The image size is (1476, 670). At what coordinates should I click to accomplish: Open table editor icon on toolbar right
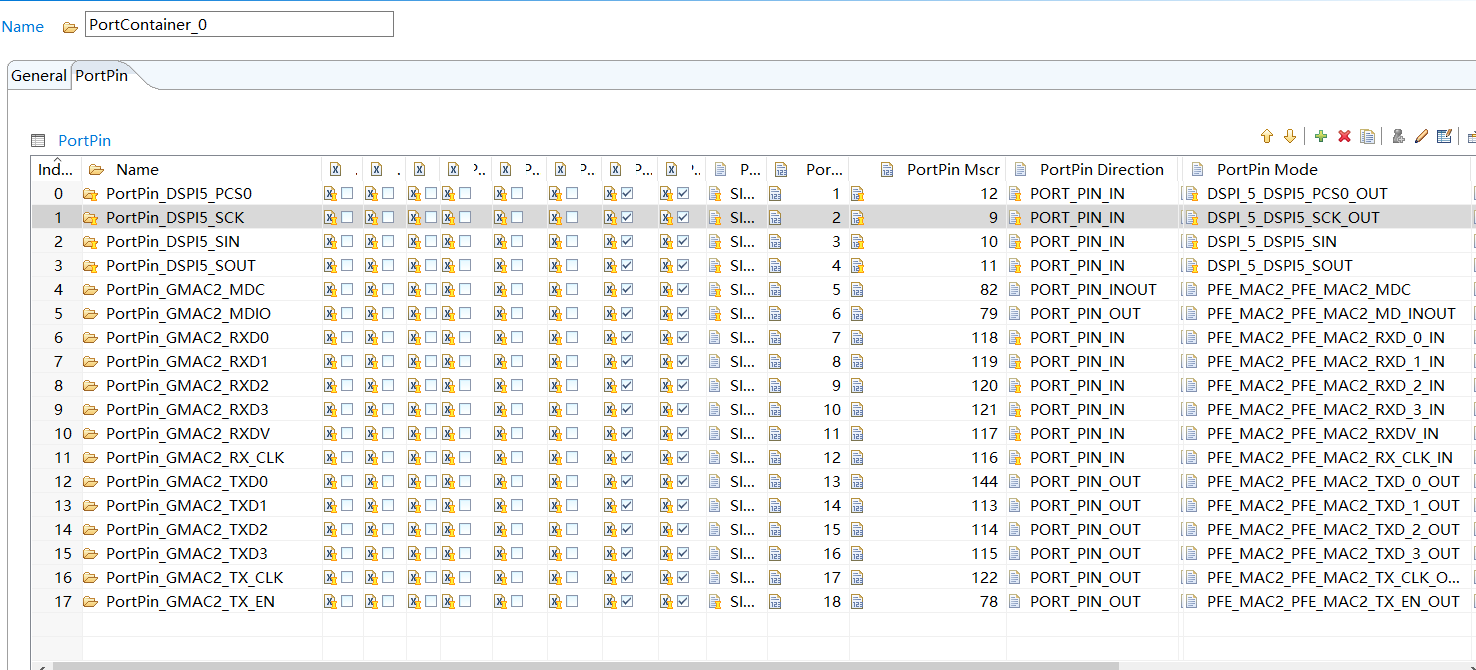coord(1444,136)
